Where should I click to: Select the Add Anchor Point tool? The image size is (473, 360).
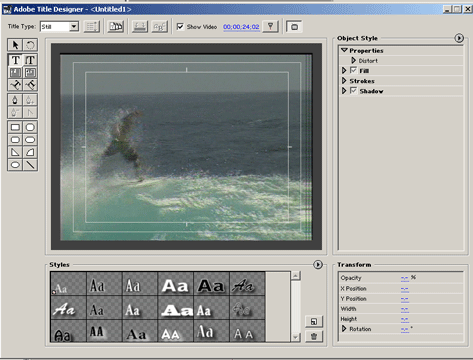30,100
